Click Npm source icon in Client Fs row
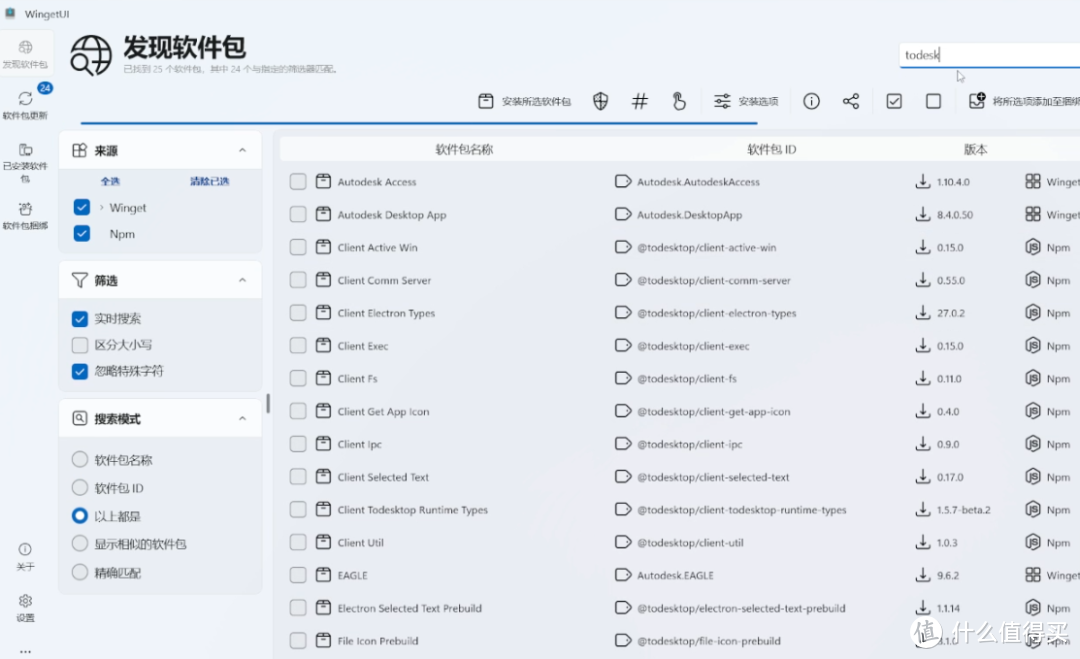 (x=1032, y=378)
